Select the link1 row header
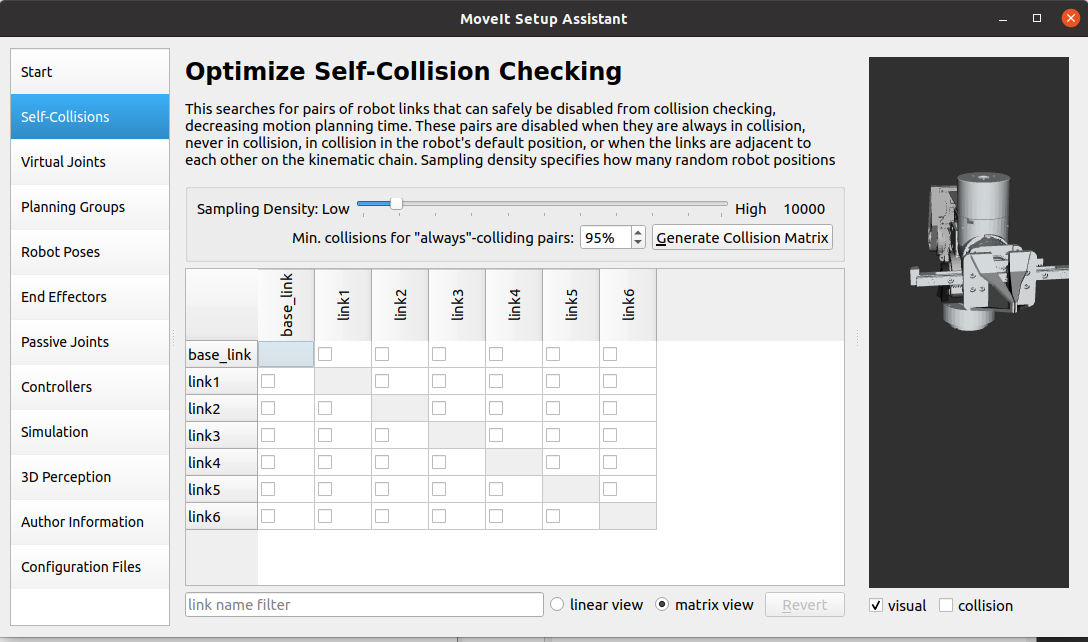Viewport: 1088px width, 642px height. point(221,381)
